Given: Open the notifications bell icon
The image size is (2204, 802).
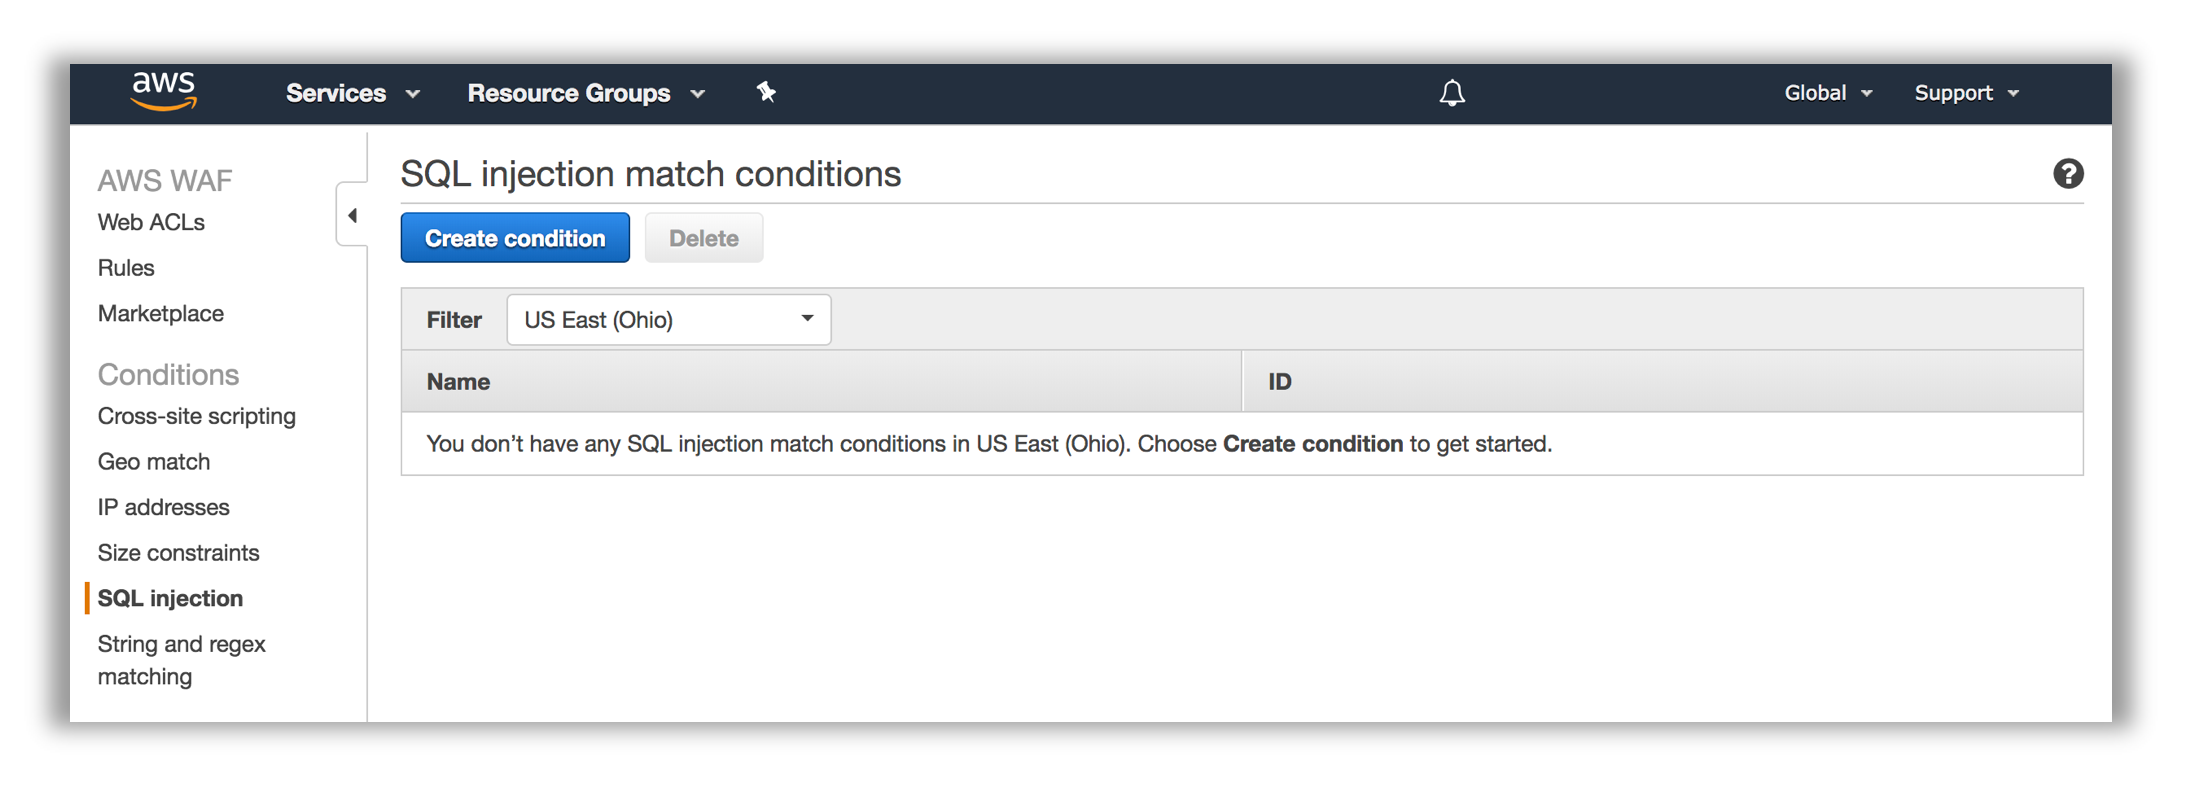Looking at the screenshot, I should (1452, 93).
